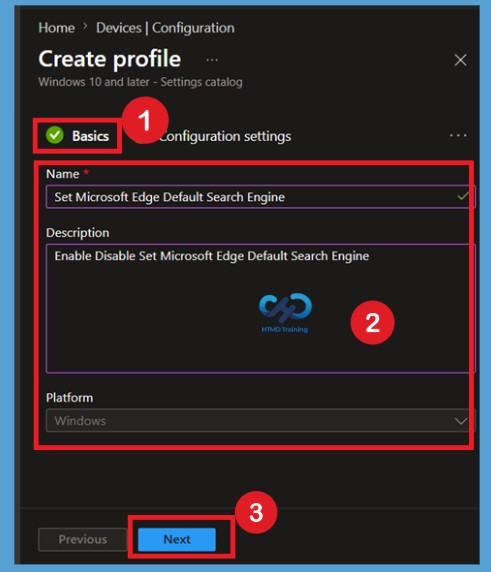This screenshot has width=491, height=572.
Task: Show more wizard steps with the ellipsis
Action: (x=458, y=135)
